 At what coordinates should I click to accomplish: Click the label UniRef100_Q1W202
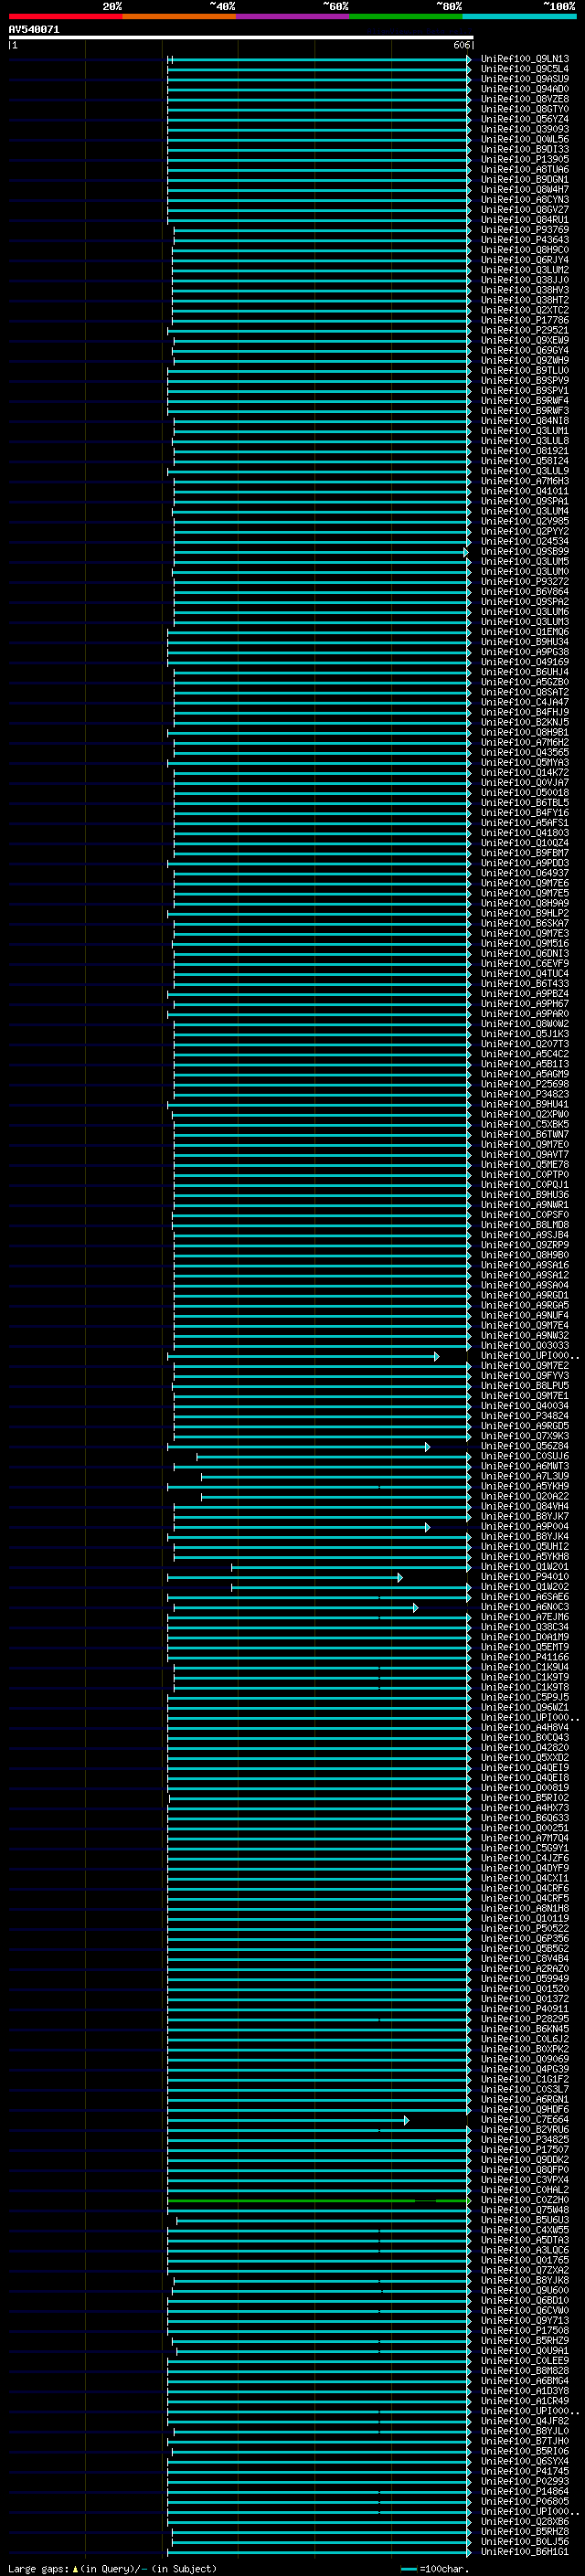point(525,1587)
